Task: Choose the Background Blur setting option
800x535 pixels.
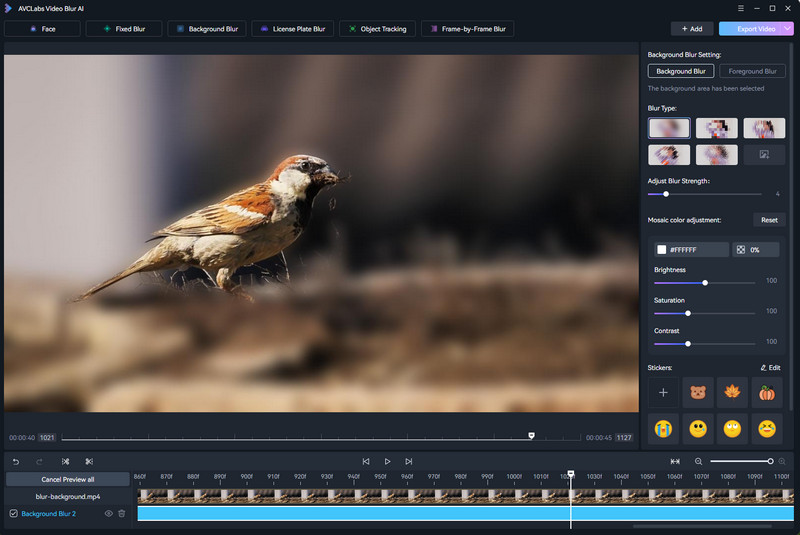Action: [681, 71]
